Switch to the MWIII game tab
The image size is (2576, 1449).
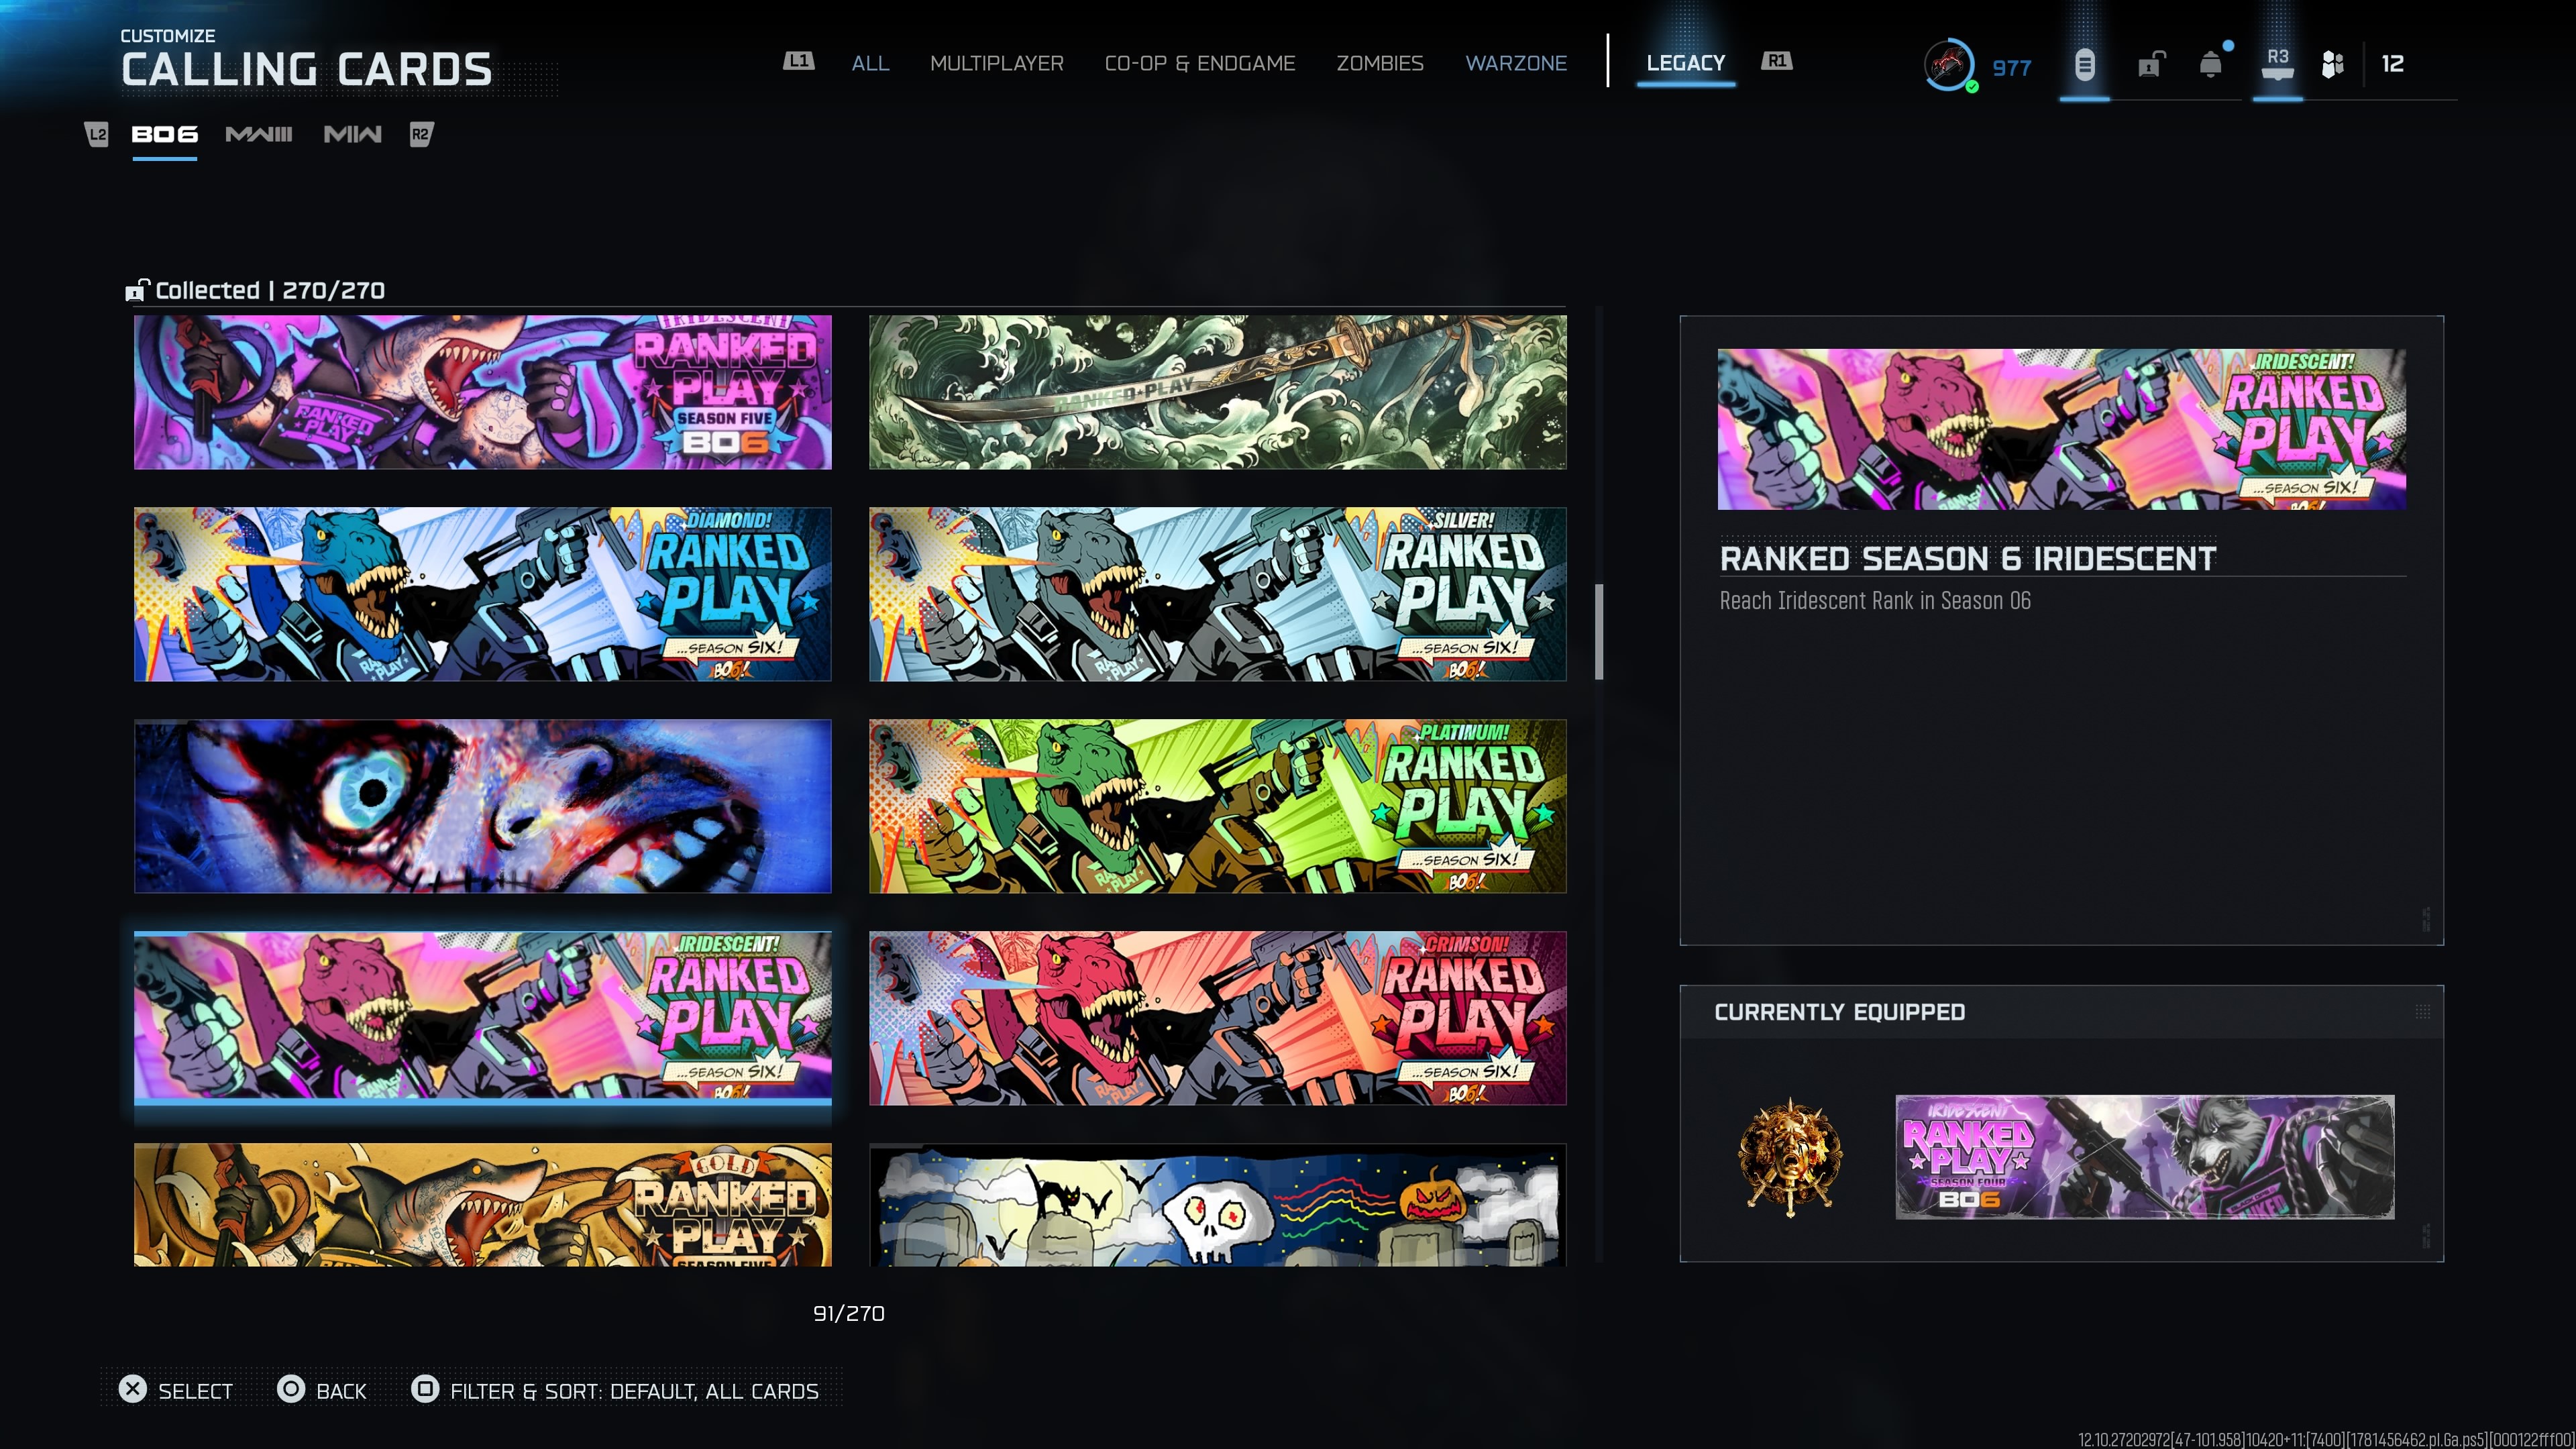pos(259,134)
